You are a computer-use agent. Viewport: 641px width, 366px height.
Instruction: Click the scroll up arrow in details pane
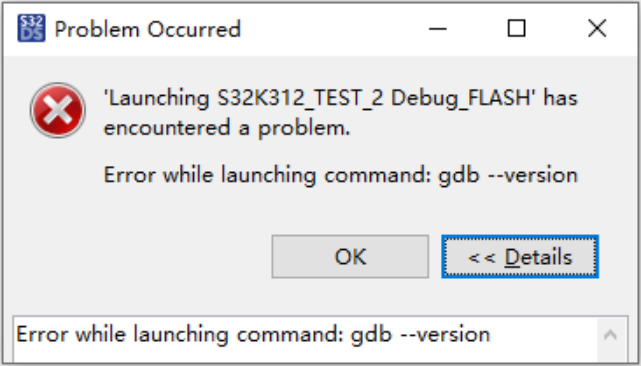tap(610, 335)
